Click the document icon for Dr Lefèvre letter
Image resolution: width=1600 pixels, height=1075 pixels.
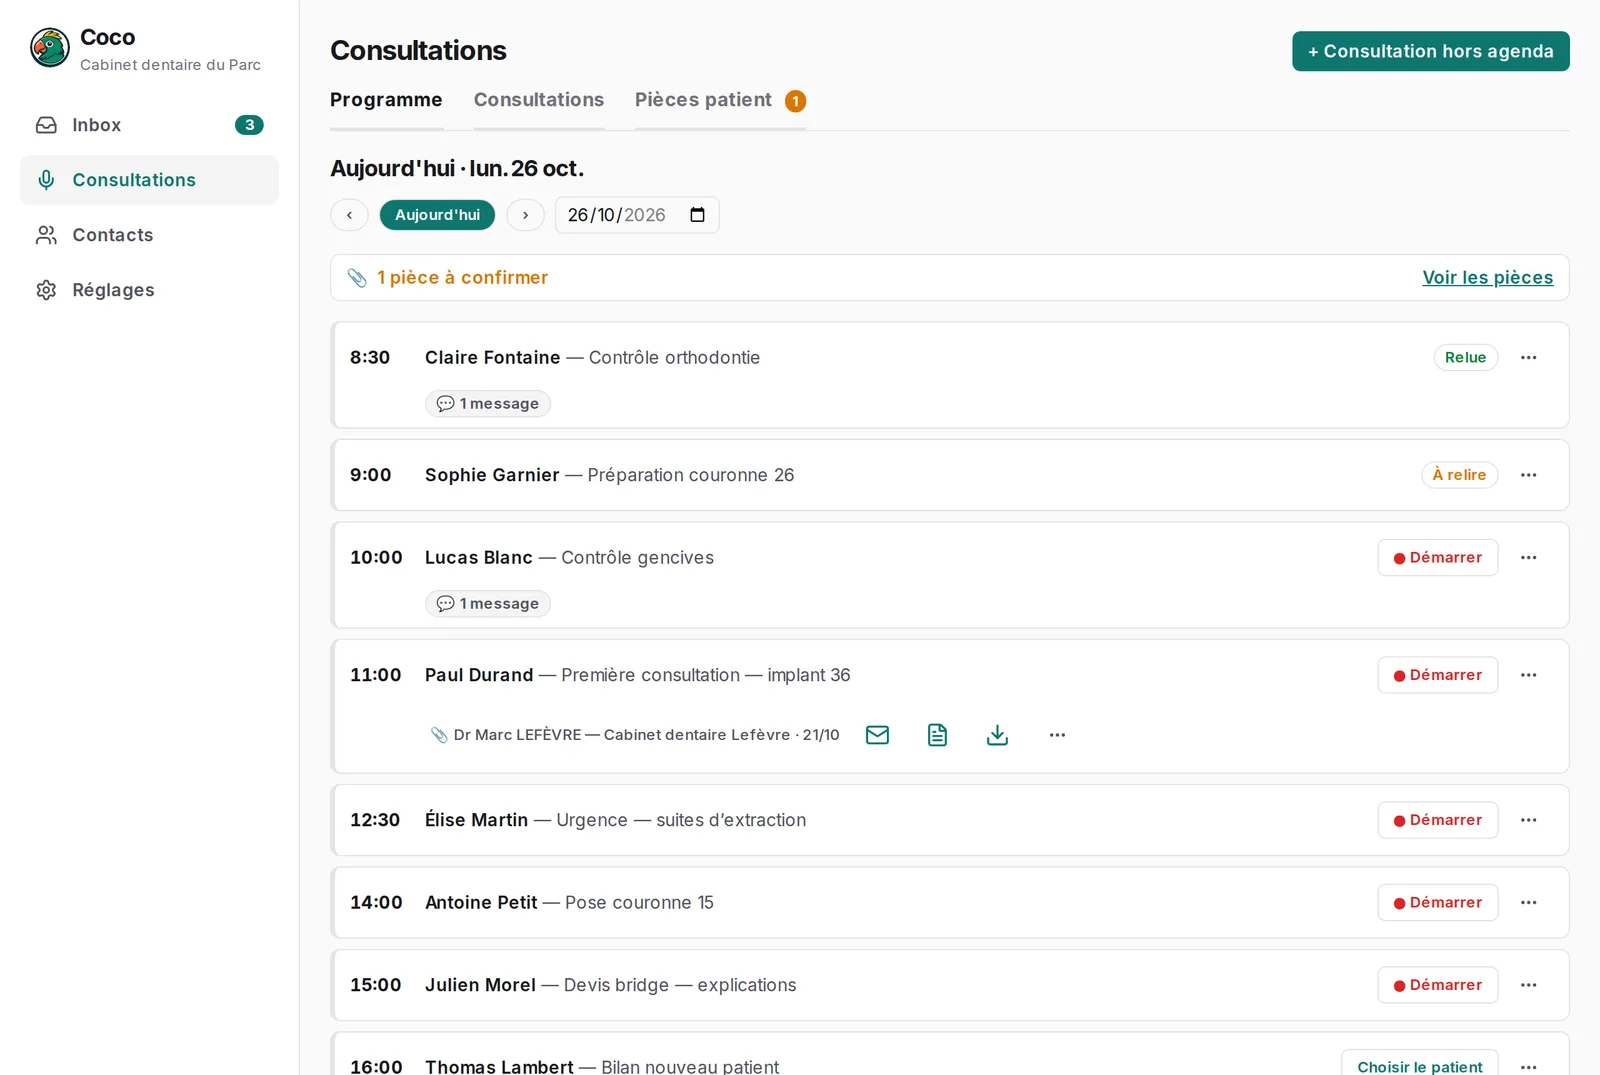tap(937, 735)
